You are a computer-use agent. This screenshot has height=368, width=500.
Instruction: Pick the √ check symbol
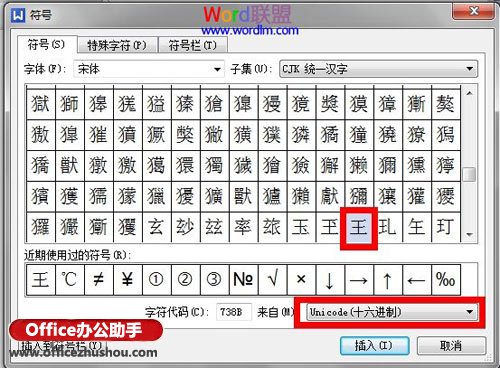point(273,280)
